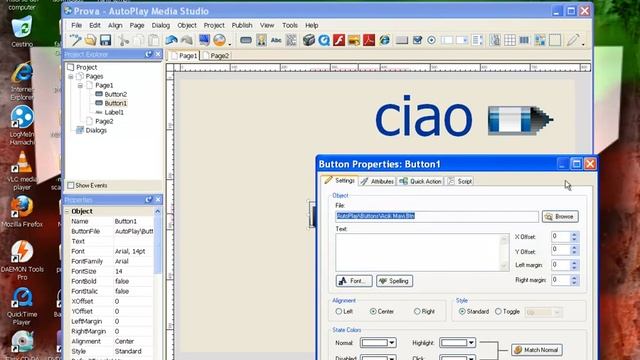The image size is (640, 360).
Task: Insert a Video object camera icon
Action: click(309, 40)
